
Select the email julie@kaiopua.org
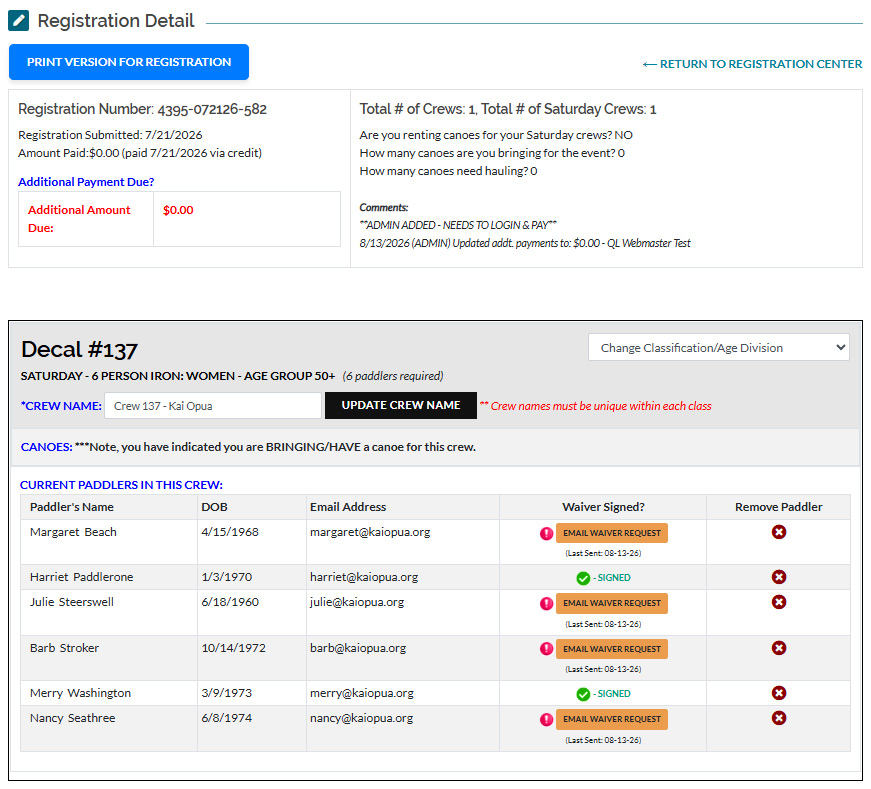click(357, 602)
